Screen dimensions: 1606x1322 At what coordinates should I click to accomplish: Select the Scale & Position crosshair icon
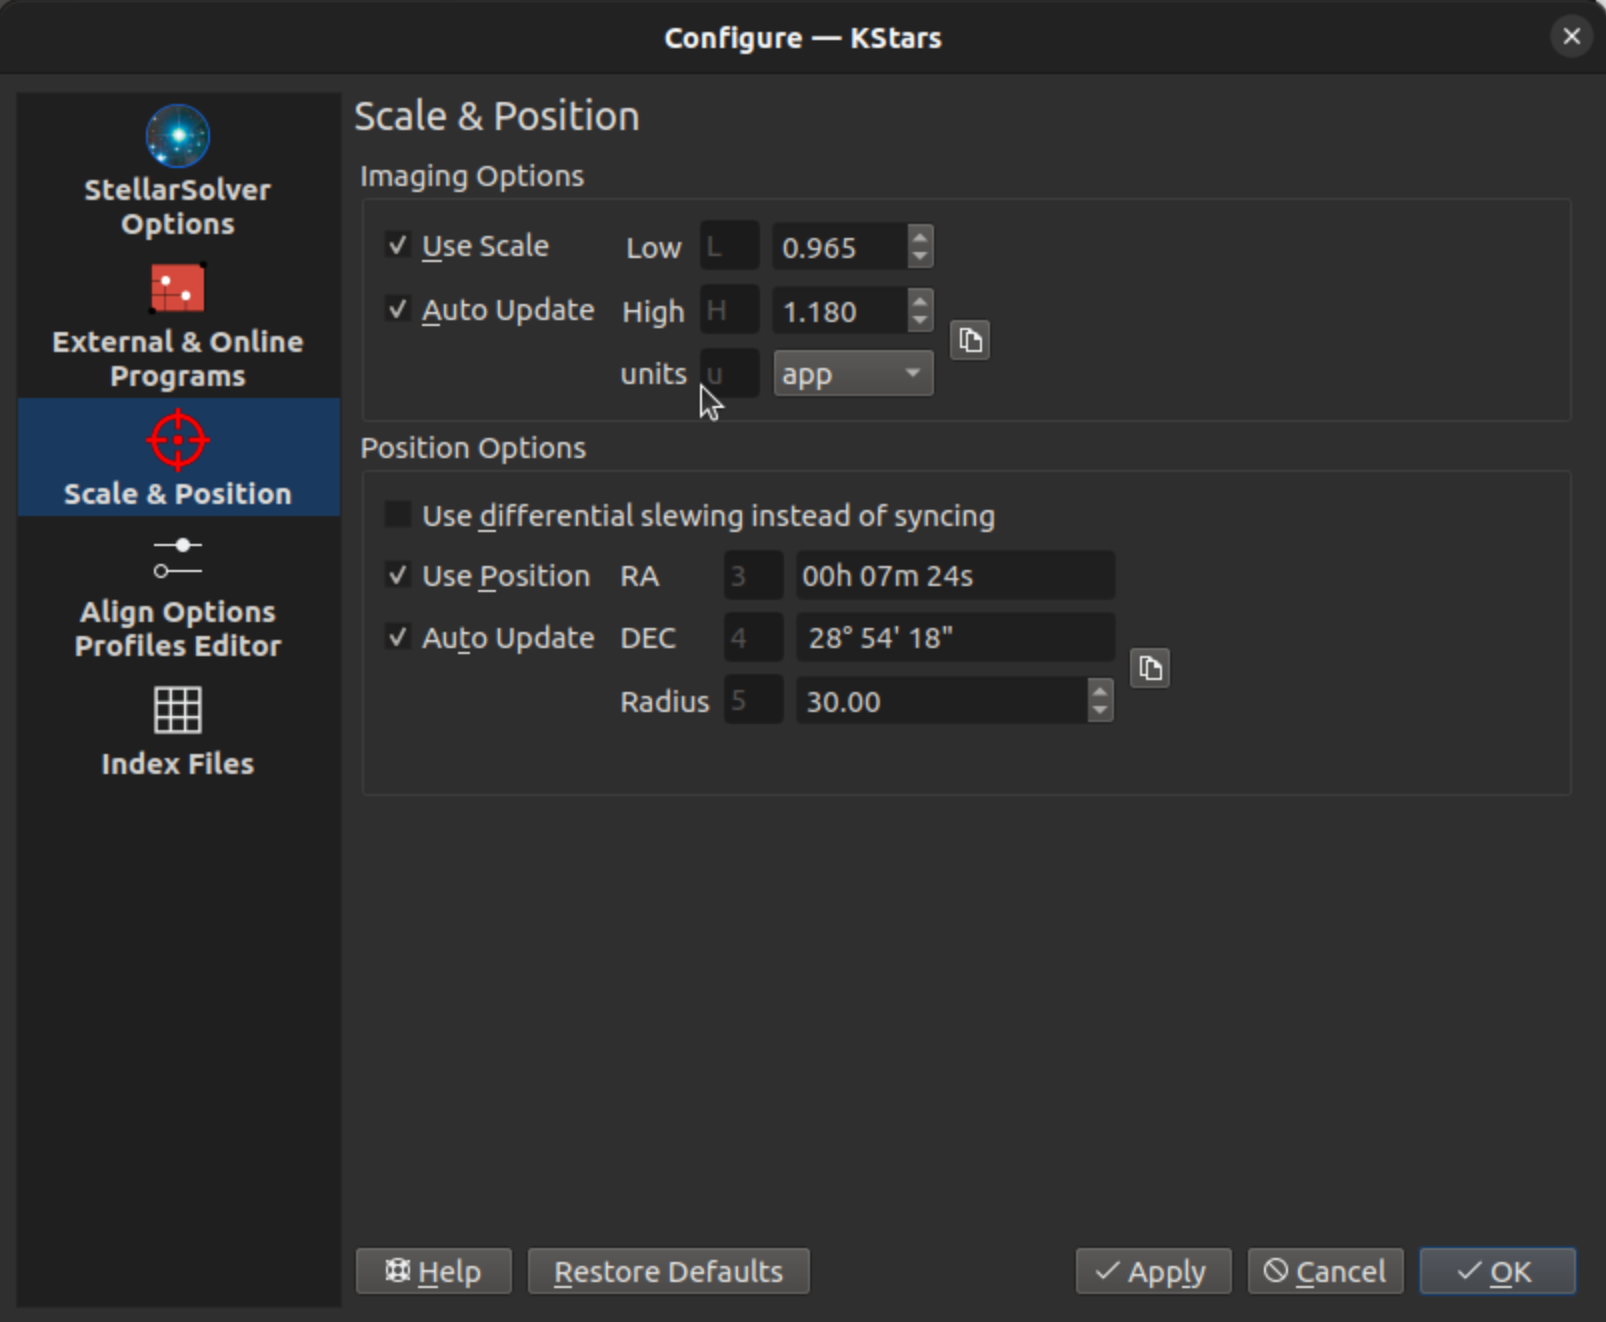pos(178,438)
